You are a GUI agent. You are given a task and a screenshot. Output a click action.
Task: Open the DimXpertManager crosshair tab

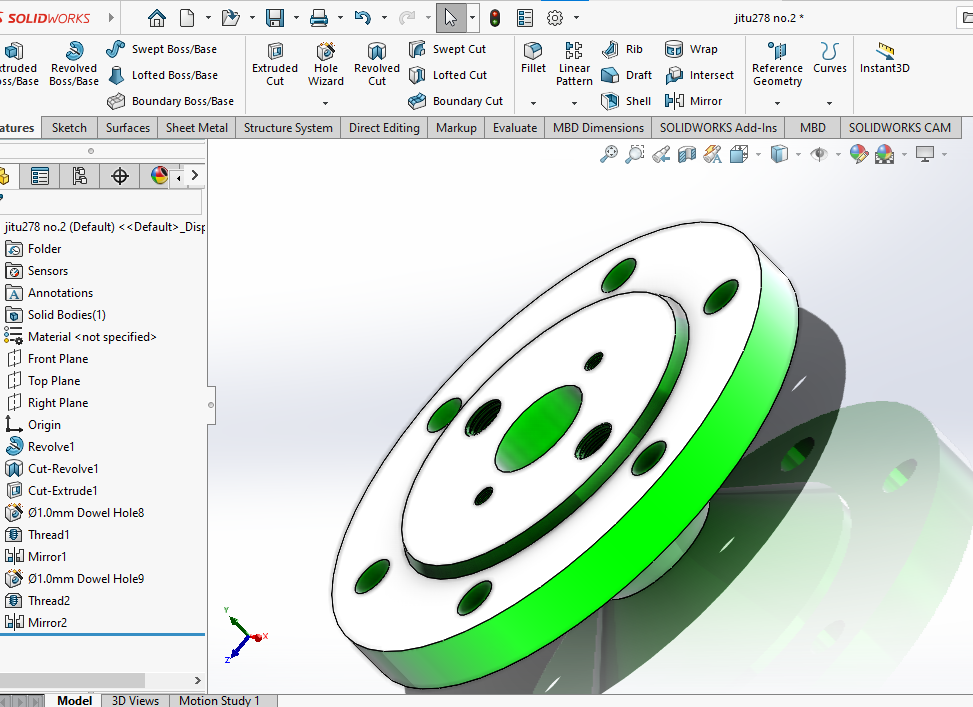pyautogui.click(x=120, y=176)
